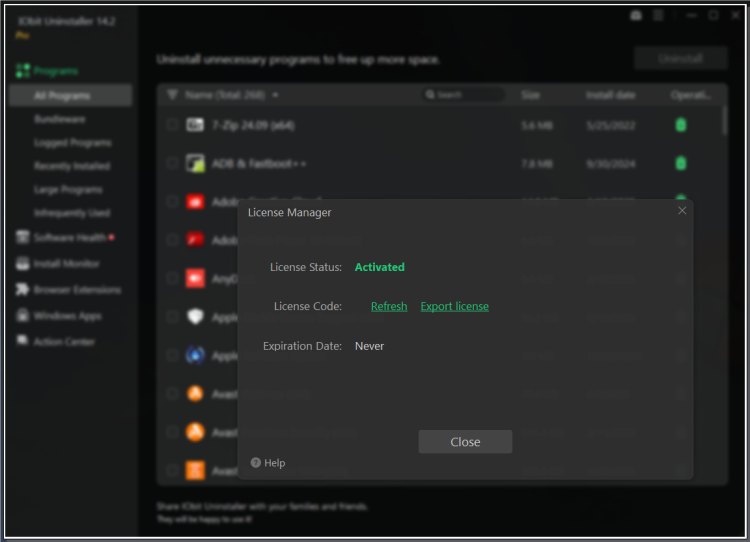Open the toolbox icon in the title bar
The height and width of the screenshot is (542, 750).
tap(636, 15)
